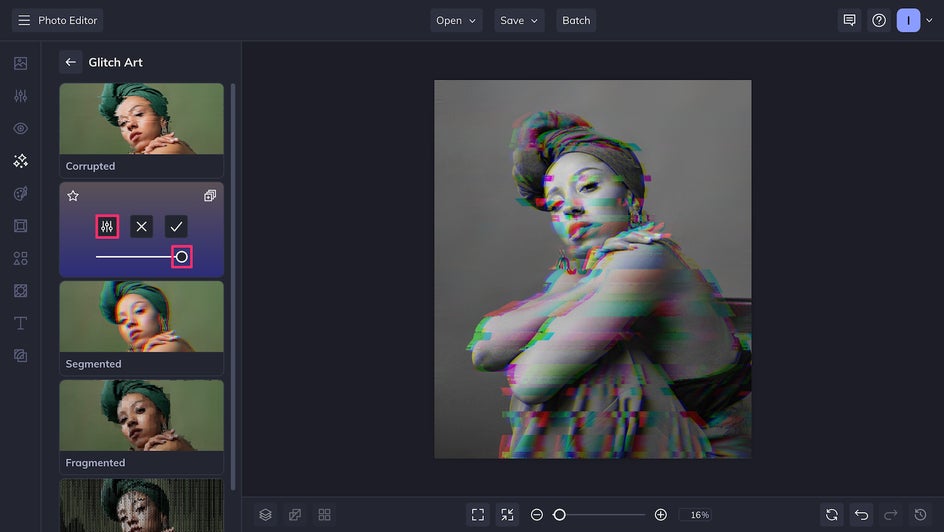944x532 pixels.
Task: Click the reset/refresh arrows icon
Action: 831,515
